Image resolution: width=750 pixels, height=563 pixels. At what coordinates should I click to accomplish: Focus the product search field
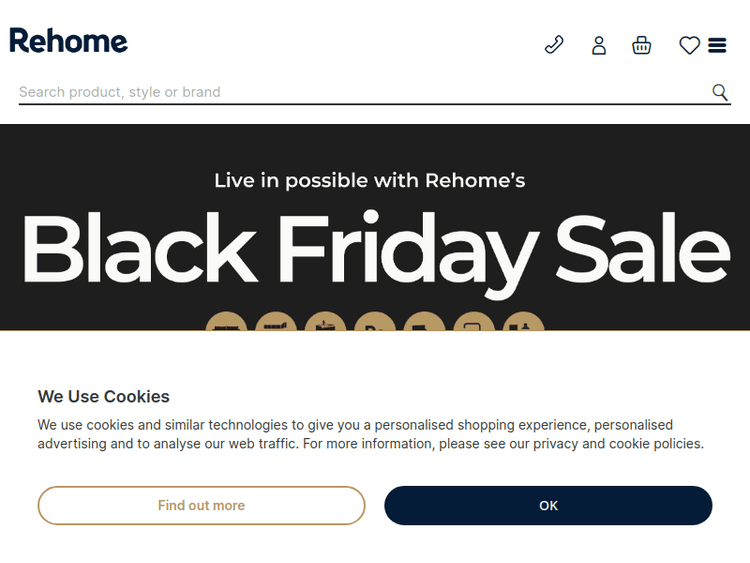[x=360, y=92]
